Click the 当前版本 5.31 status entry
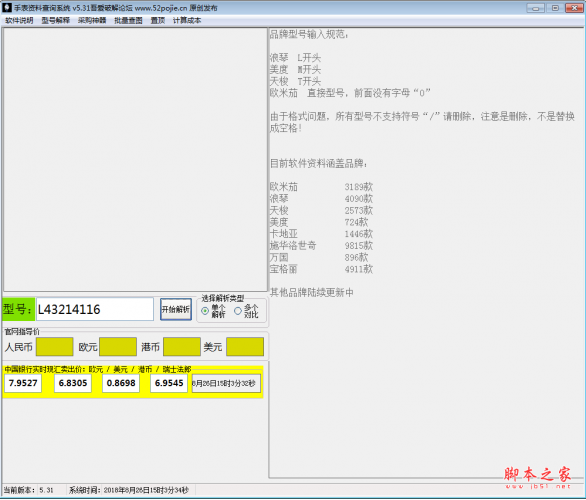This screenshot has width=586, height=500. click(x=29, y=490)
